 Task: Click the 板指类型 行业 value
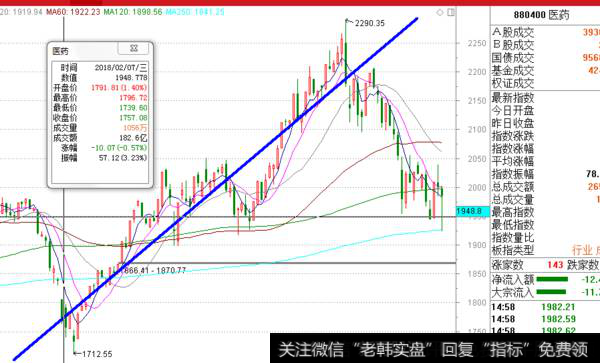point(581,251)
